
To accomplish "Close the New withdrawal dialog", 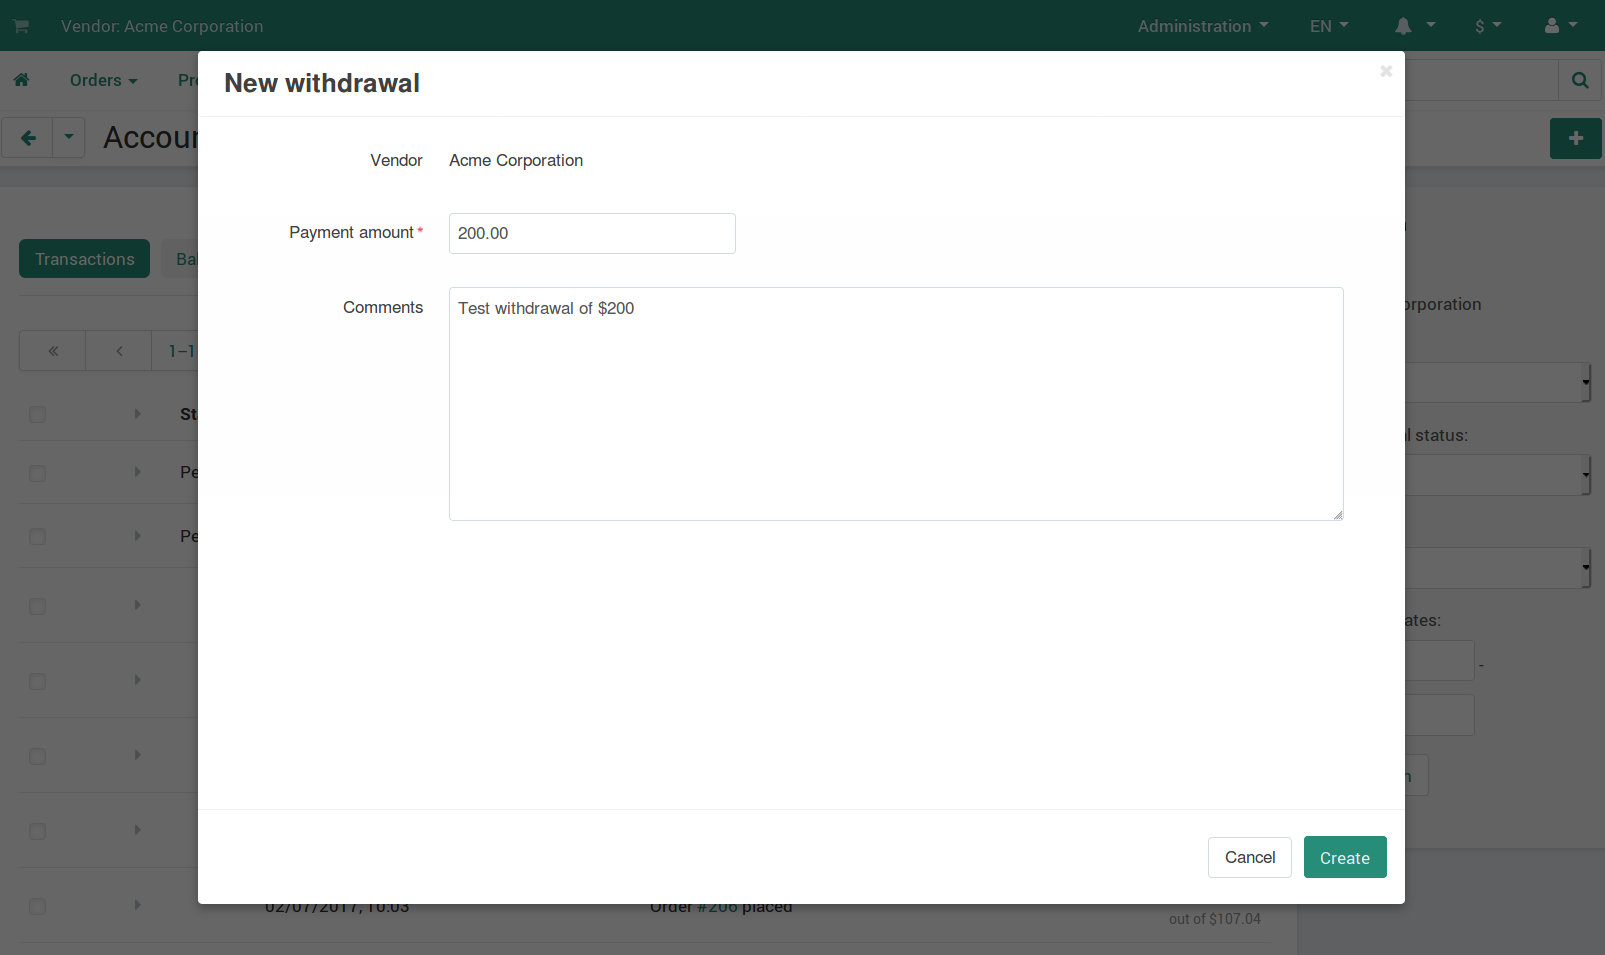I will pos(1386,71).
